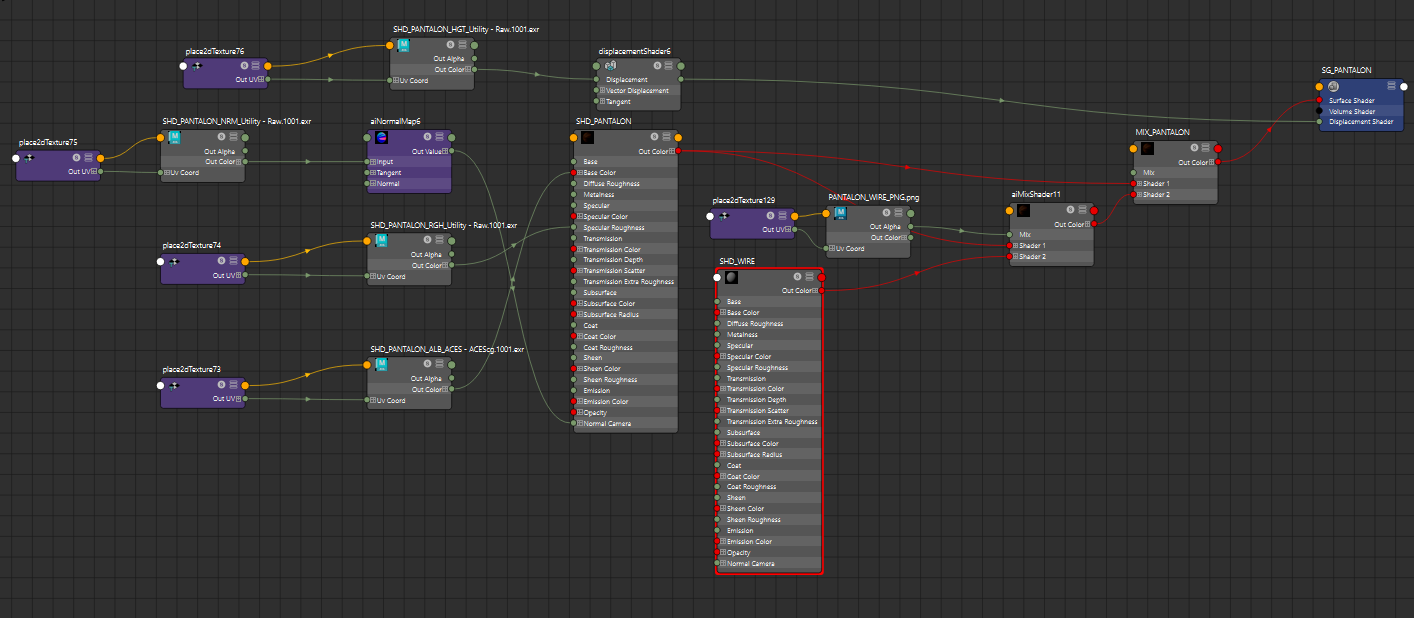Screen dimensions: 1414x618
Task: Click the file icon on SHD_PANTALON_RGH_Utility node
Action: pyautogui.click(x=381, y=242)
